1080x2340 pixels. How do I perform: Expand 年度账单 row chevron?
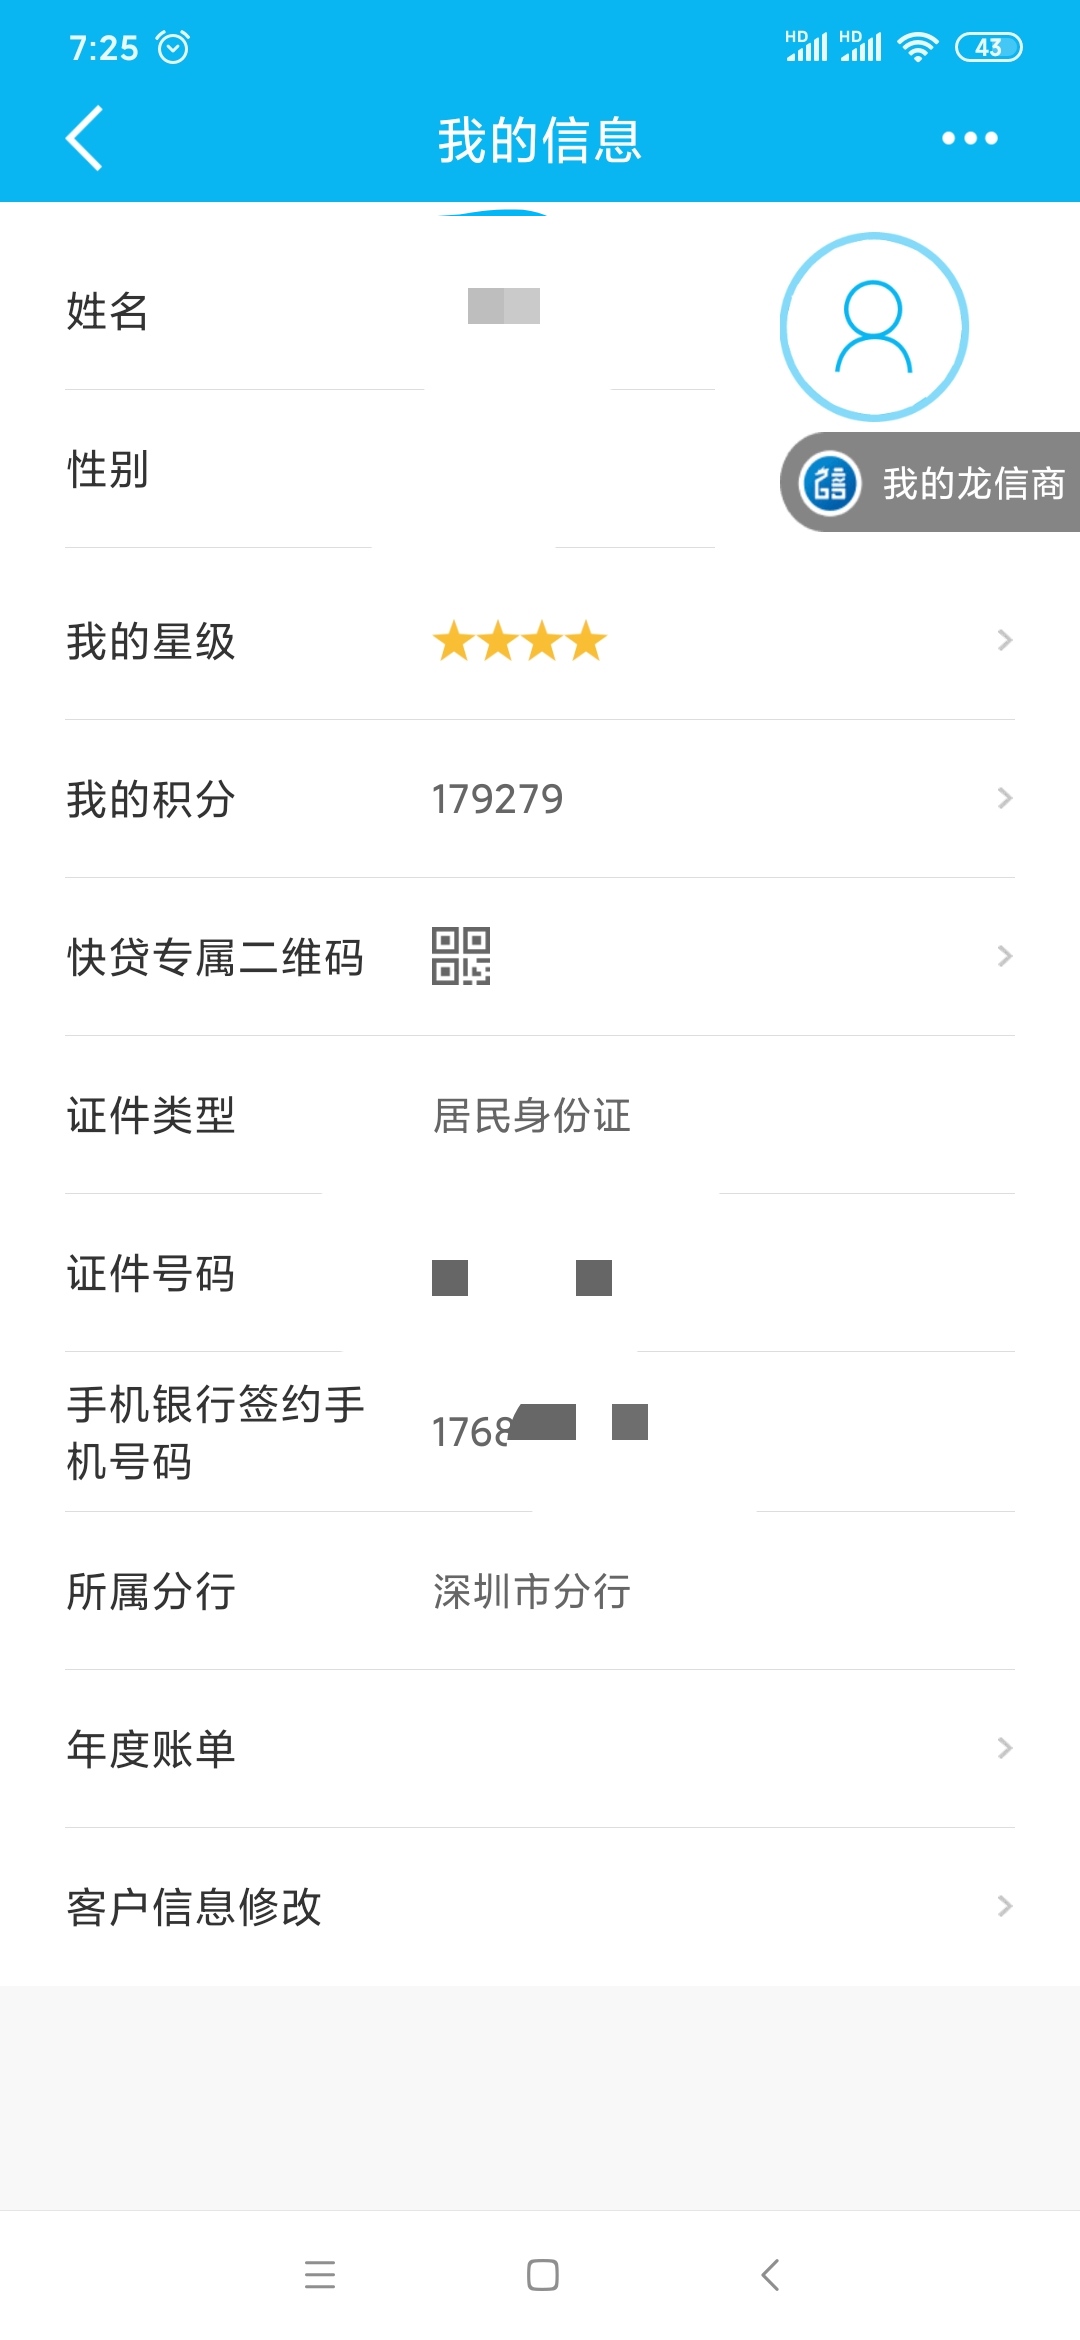coord(1005,1748)
